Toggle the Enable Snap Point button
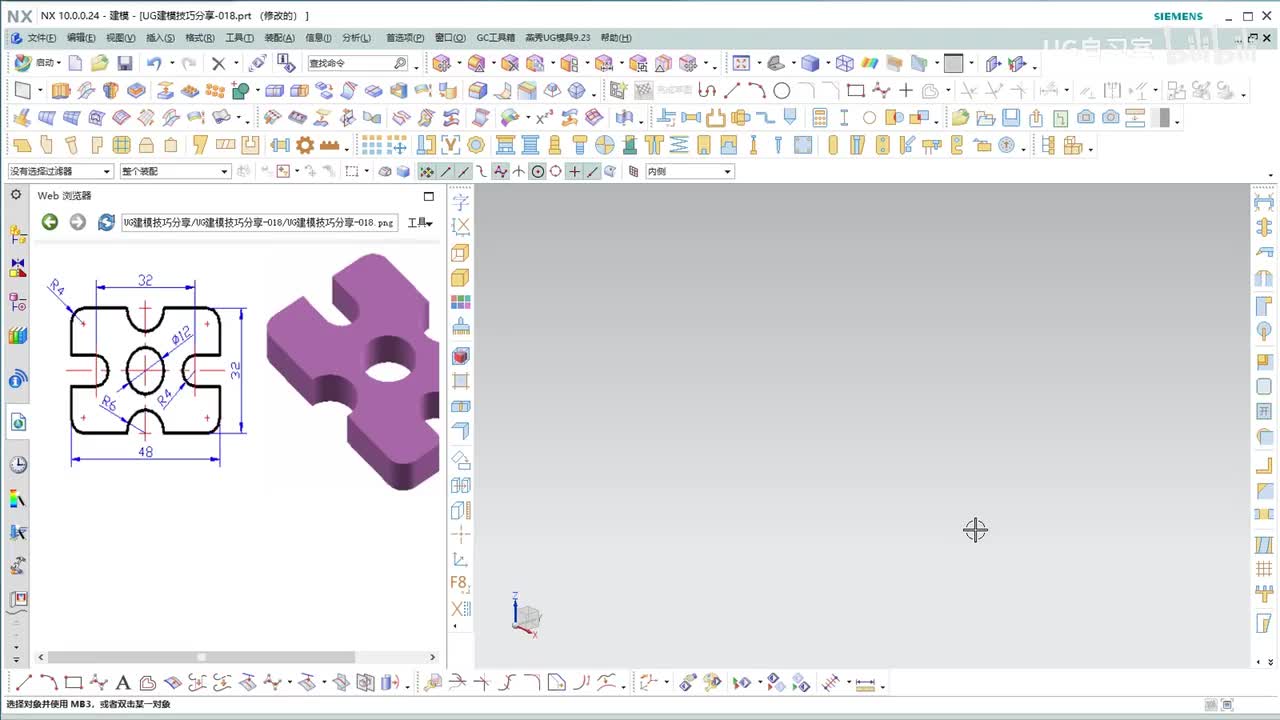This screenshot has height=720, width=1280. click(x=427, y=172)
